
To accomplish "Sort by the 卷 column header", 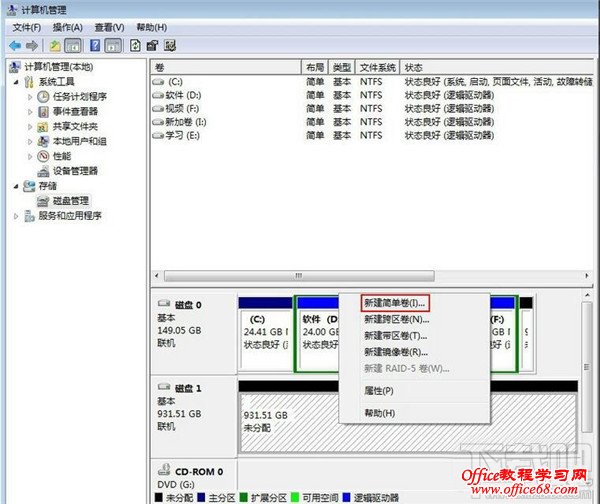I will coord(226,68).
